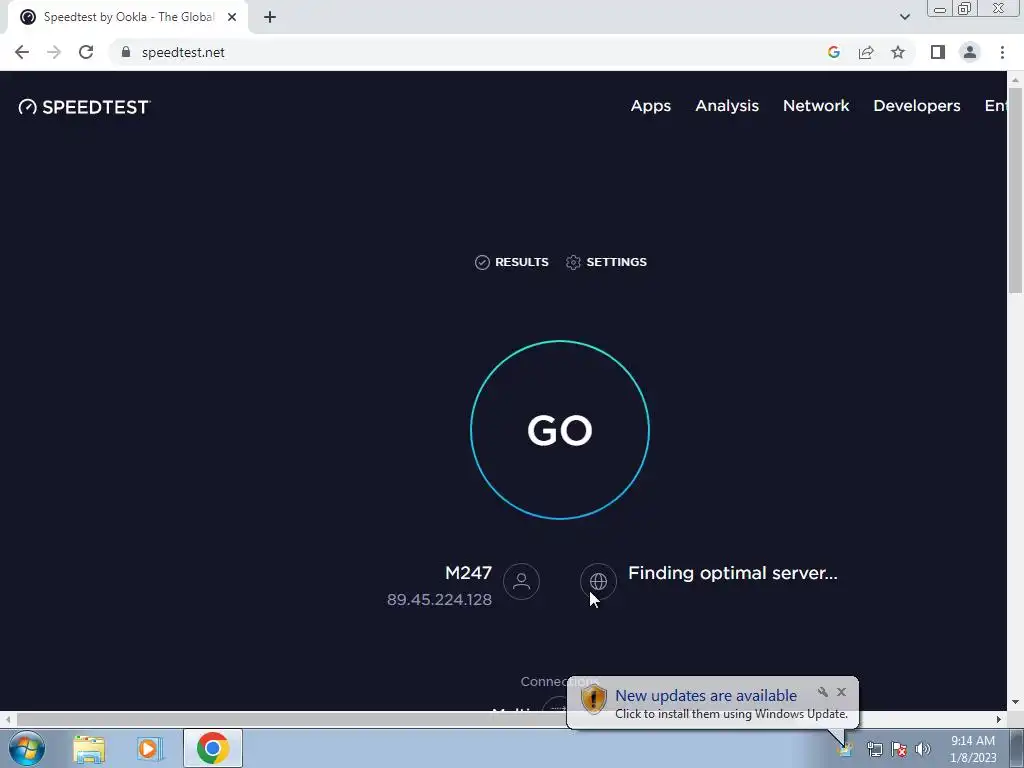Open the clock showing 9:14 AM
The height and width of the screenshot is (768, 1024).
tap(973, 749)
